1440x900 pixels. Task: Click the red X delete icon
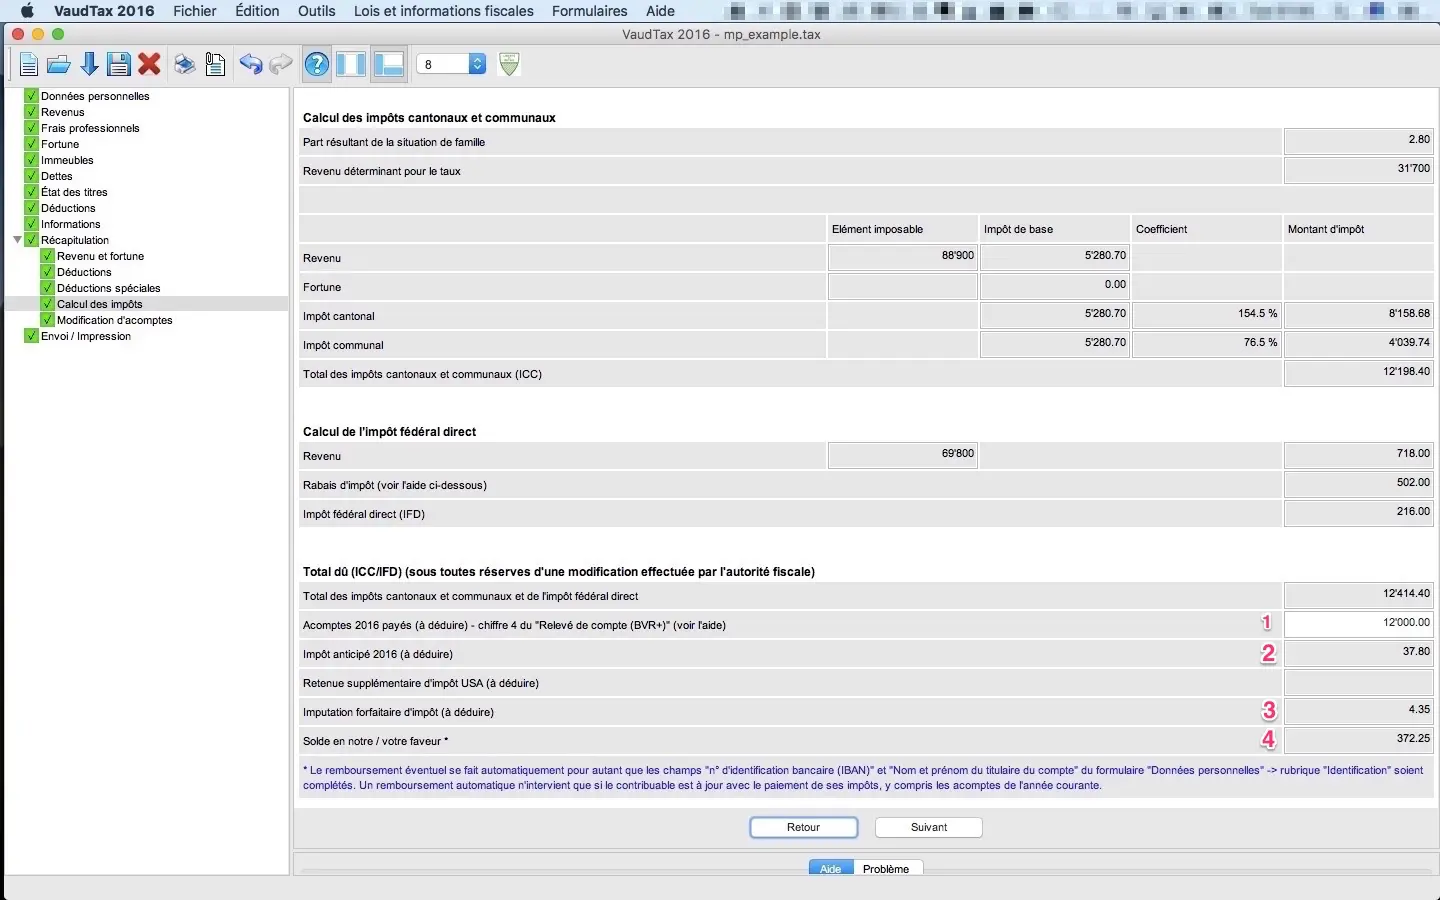[x=150, y=65]
